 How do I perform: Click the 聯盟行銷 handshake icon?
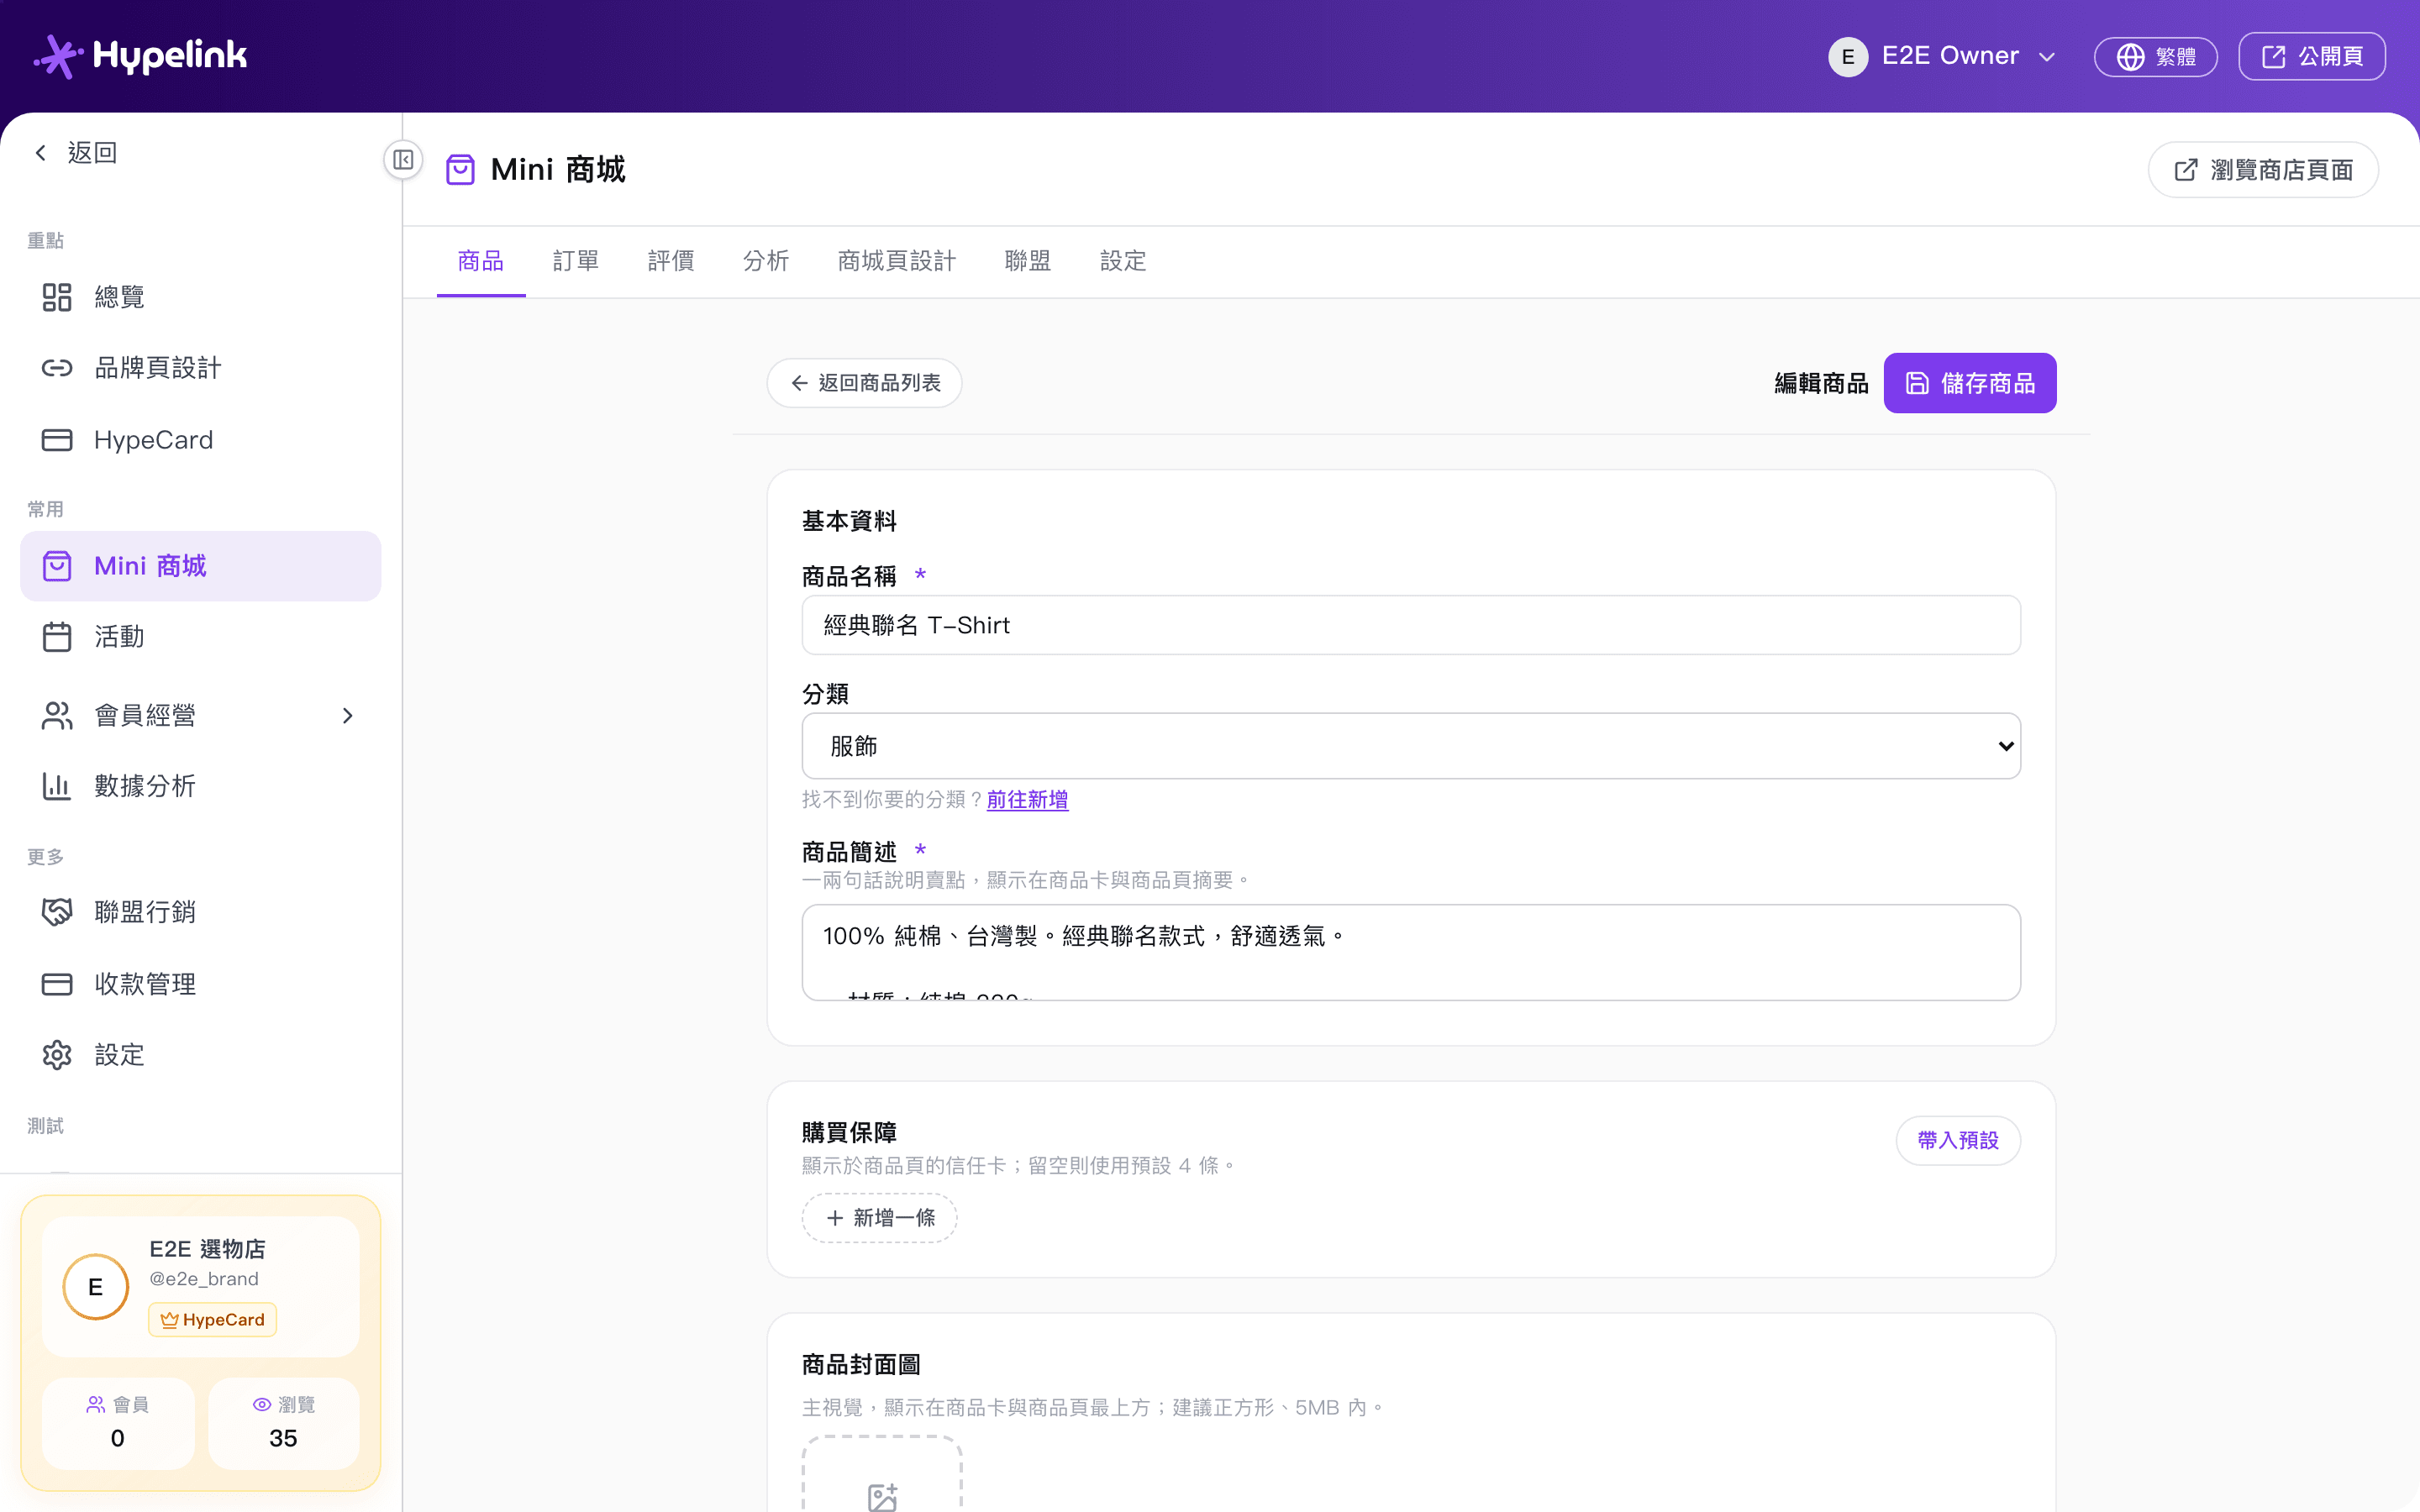(57, 912)
